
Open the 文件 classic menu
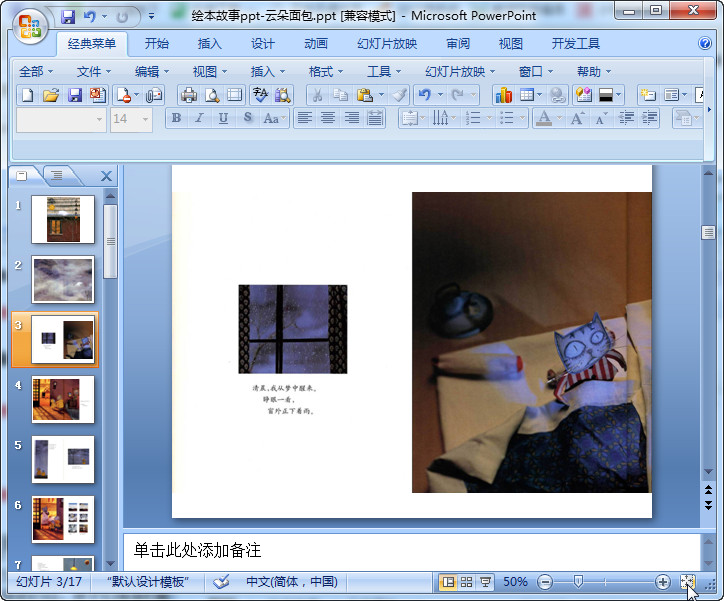[94, 72]
